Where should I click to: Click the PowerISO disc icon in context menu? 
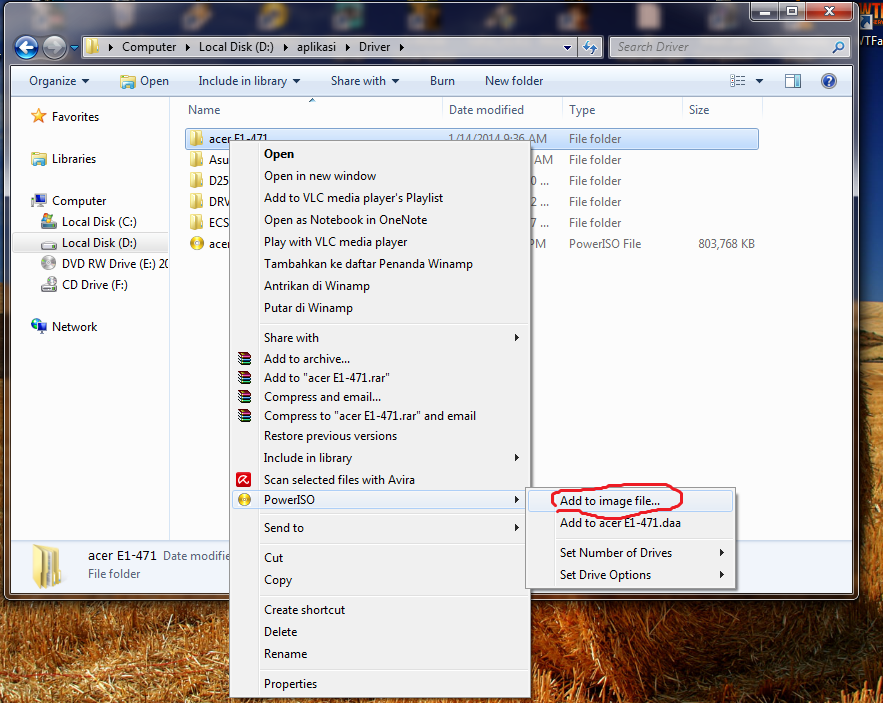244,499
